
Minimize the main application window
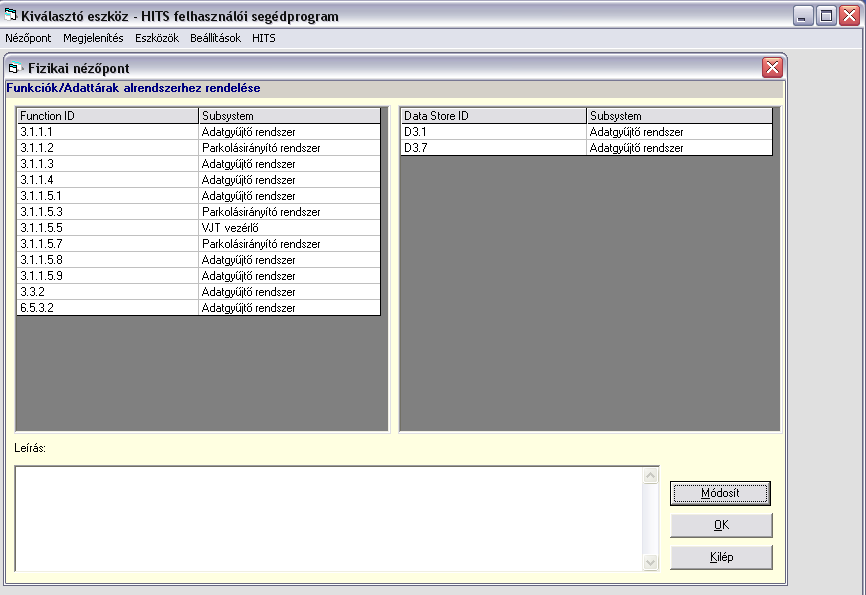[x=803, y=15]
